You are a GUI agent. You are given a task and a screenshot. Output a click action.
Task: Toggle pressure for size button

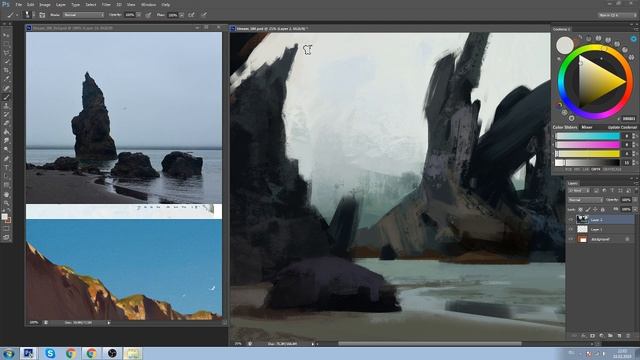click(204, 15)
